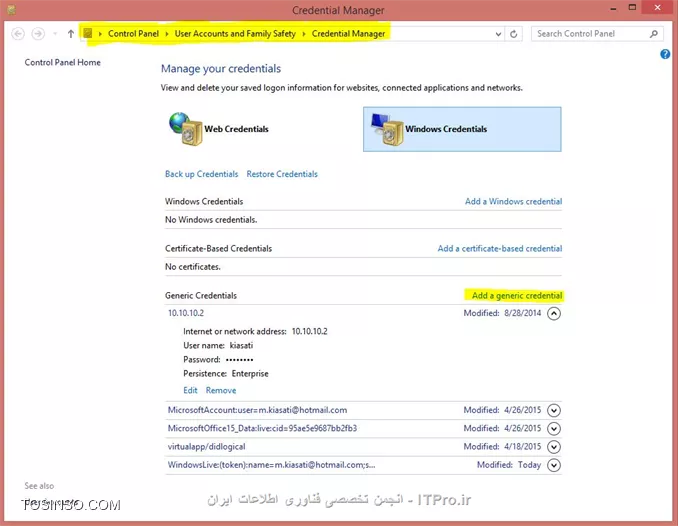Click 'No Windows credentials.' text

[211, 220]
